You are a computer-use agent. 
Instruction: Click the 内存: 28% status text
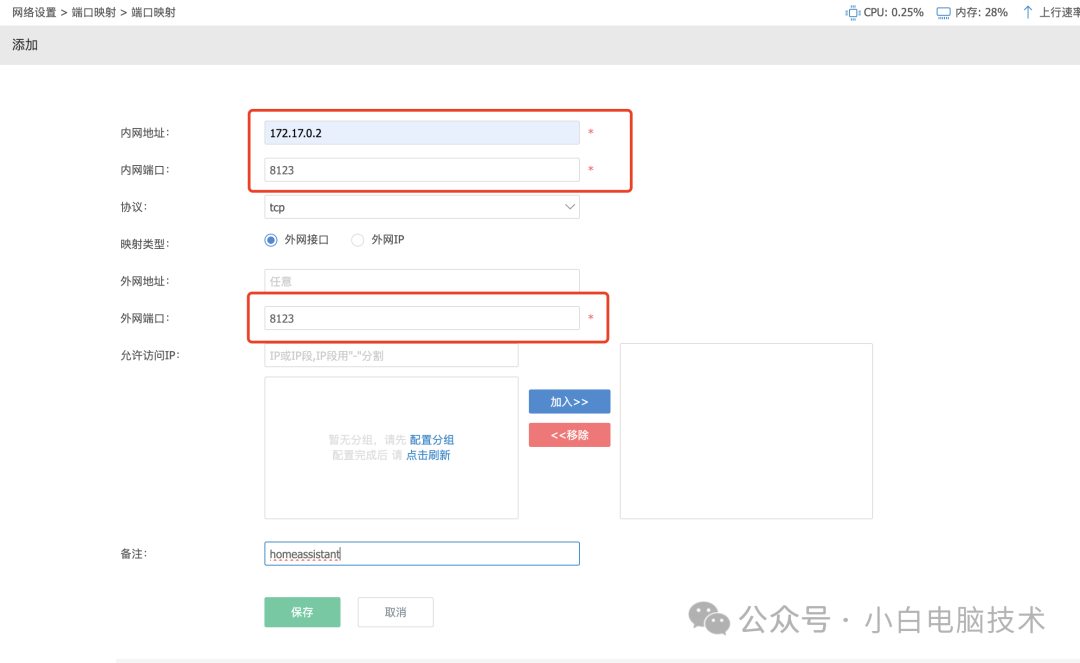pos(981,12)
